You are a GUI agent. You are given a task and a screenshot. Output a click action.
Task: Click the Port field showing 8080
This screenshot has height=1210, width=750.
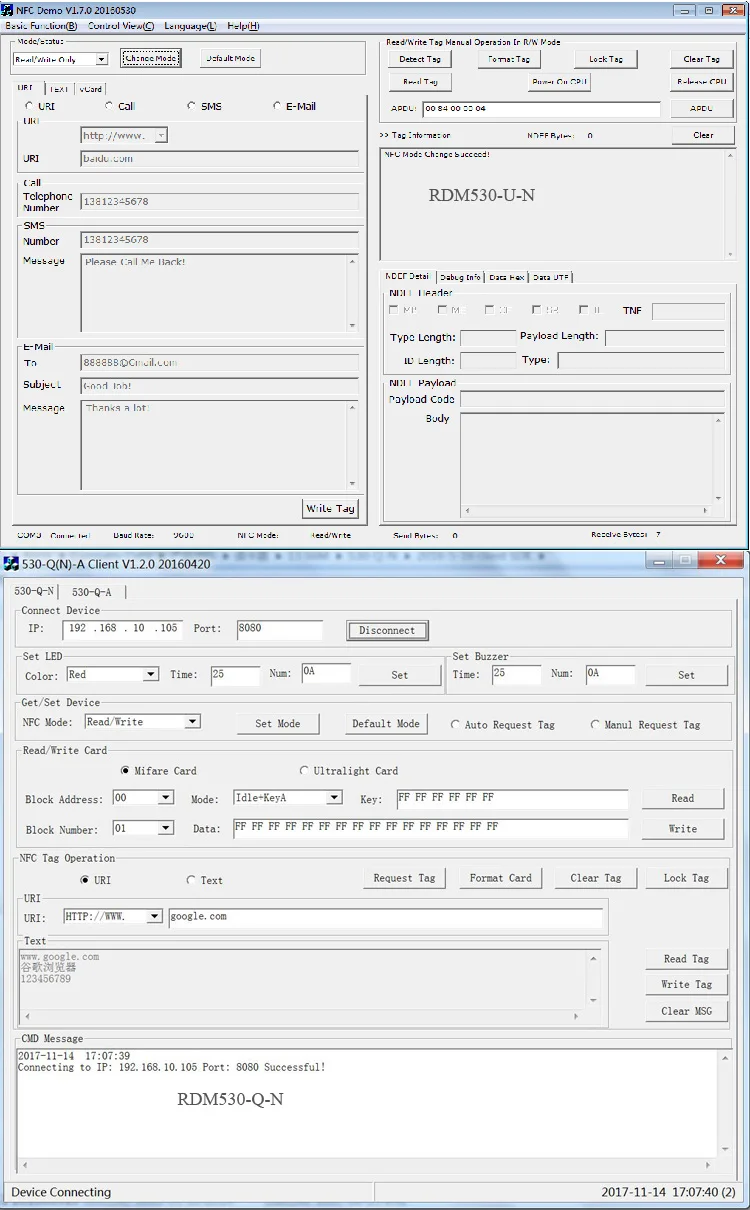(x=279, y=629)
